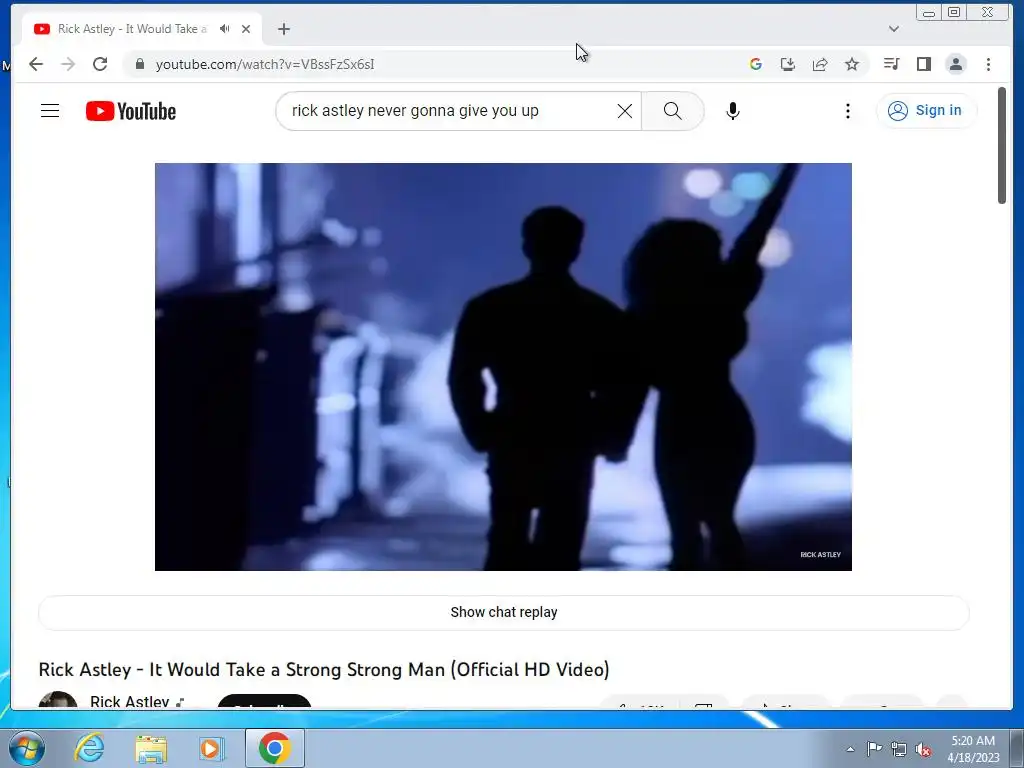The image size is (1024, 768).
Task: Go back using browser back arrow
Action: [36, 64]
